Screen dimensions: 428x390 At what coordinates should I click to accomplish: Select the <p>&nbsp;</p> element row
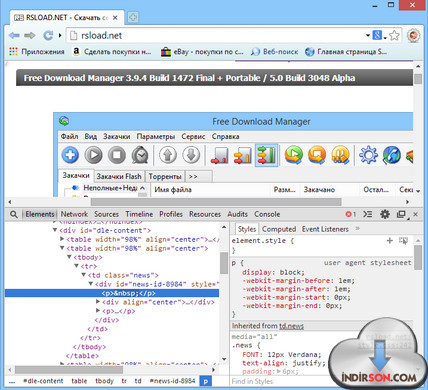pyautogui.click(x=112, y=293)
